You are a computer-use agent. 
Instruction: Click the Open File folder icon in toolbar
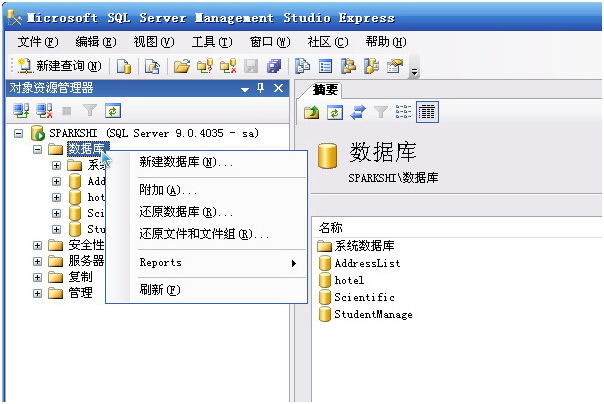(181, 66)
